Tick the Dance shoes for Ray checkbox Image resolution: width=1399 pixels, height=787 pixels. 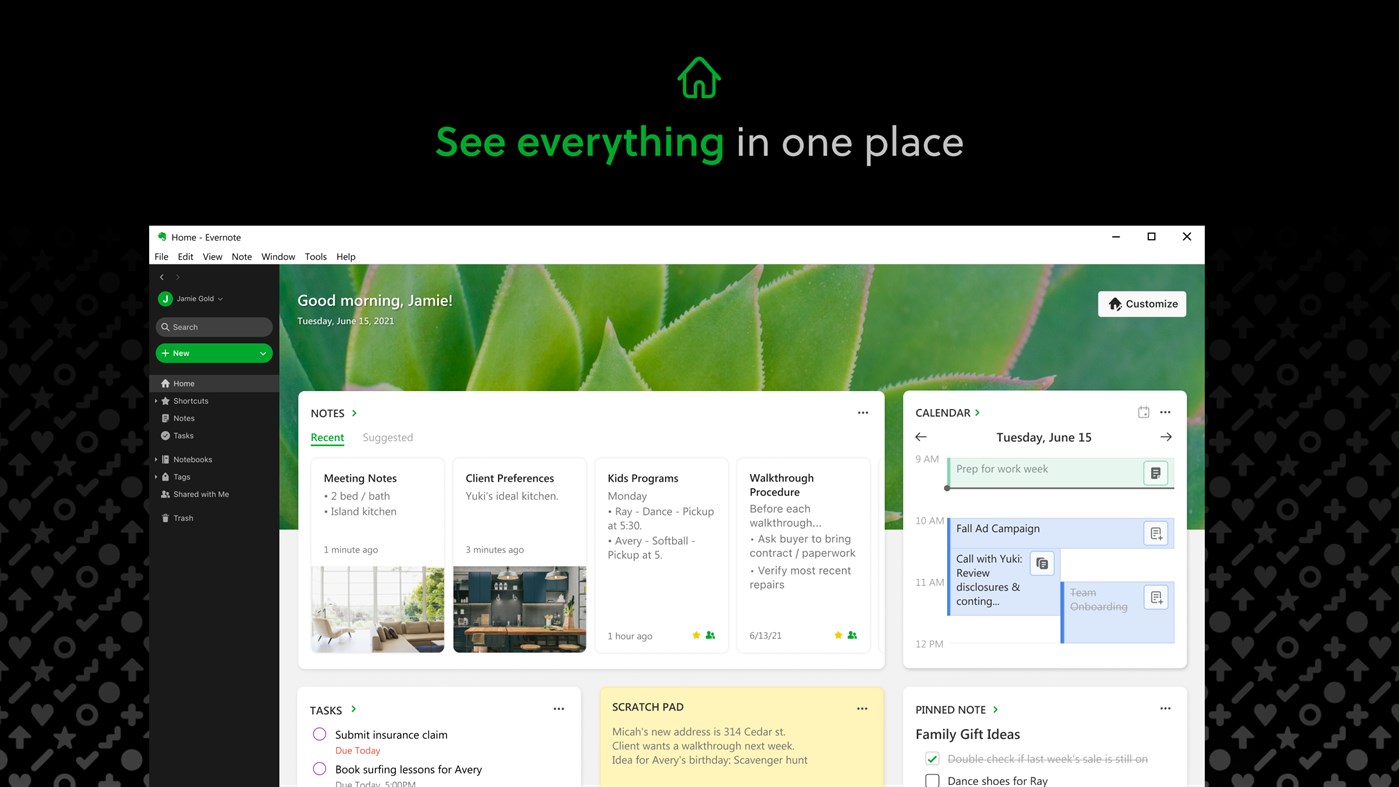click(931, 780)
